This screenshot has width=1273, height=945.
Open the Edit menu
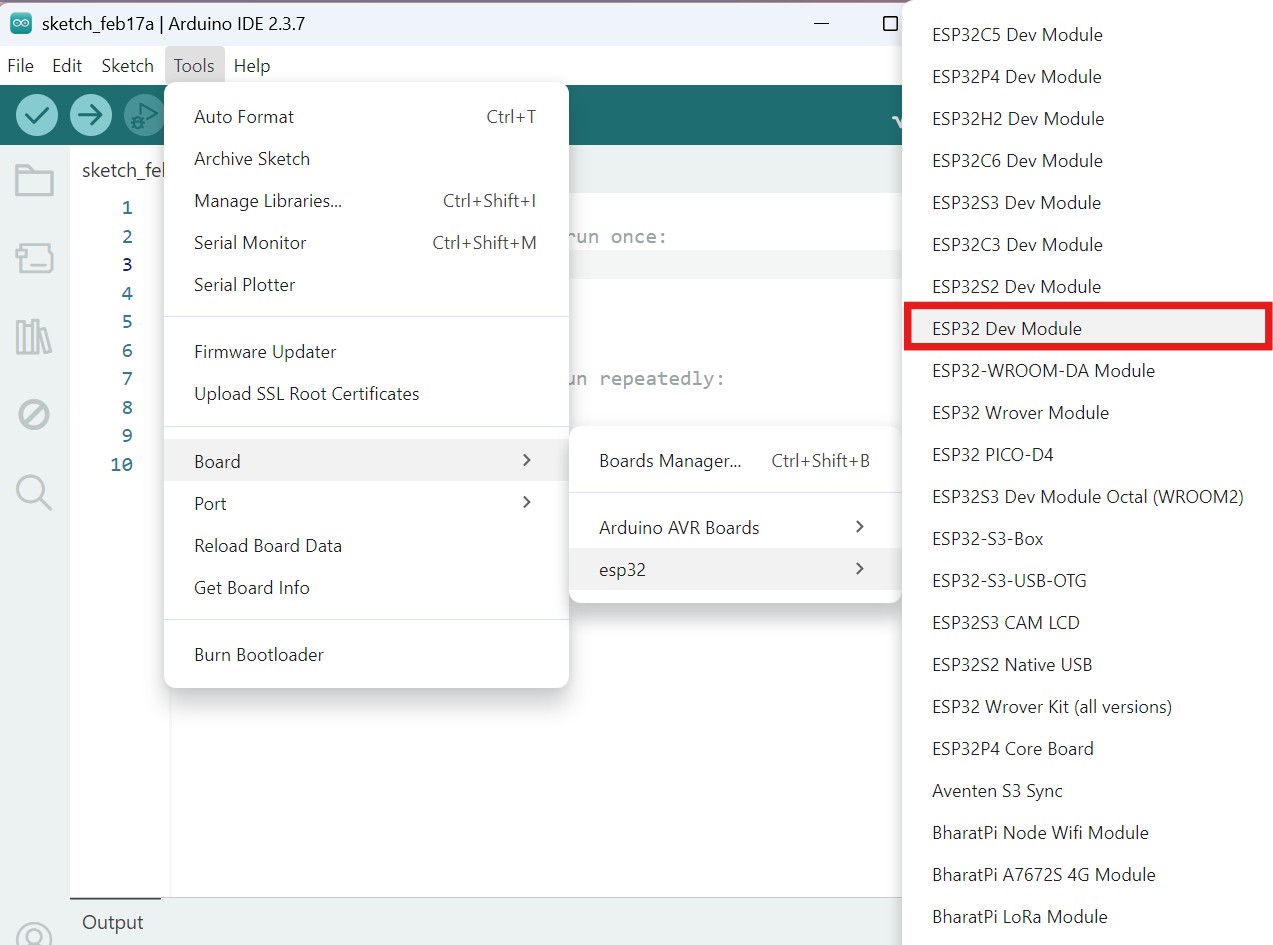67,66
